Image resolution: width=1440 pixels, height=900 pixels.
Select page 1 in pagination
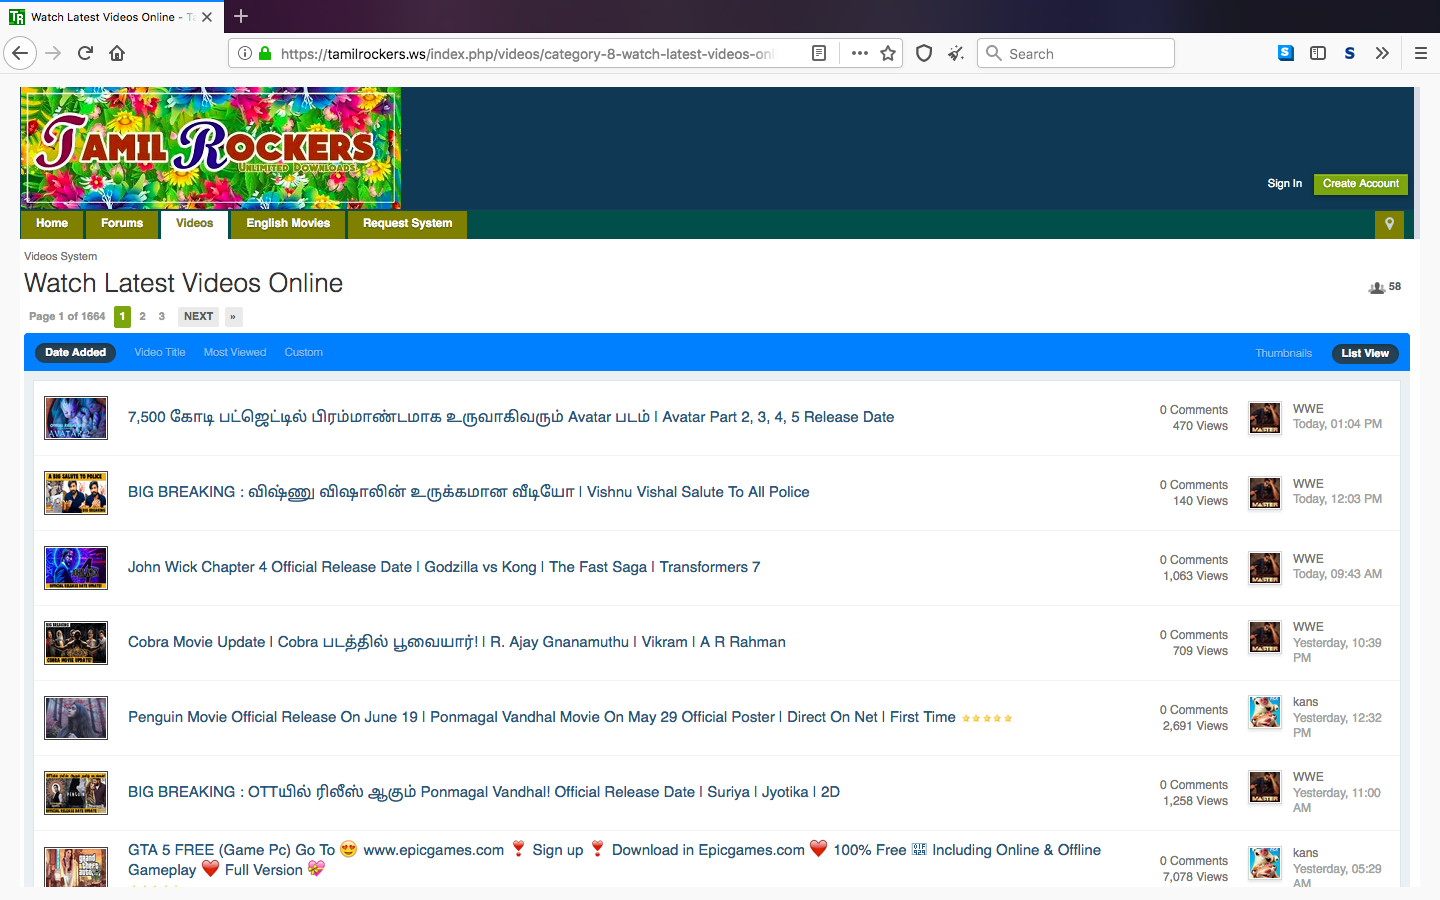[122, 316]
